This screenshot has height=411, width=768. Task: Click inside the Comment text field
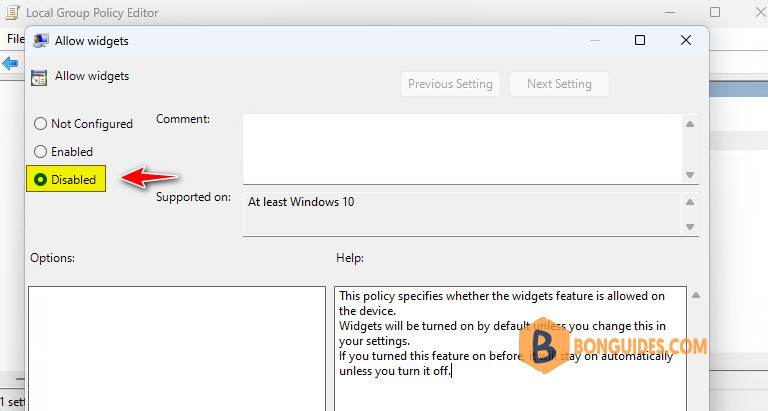tap(462, 149)
